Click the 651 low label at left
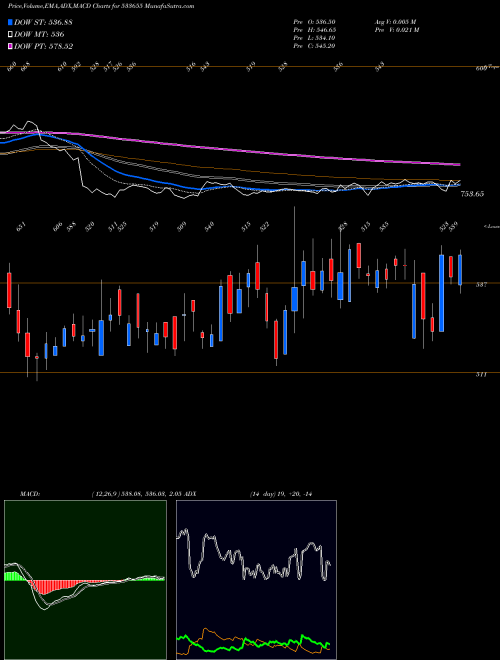The height and width of the screenshot is (660, 500). [21, 228]
